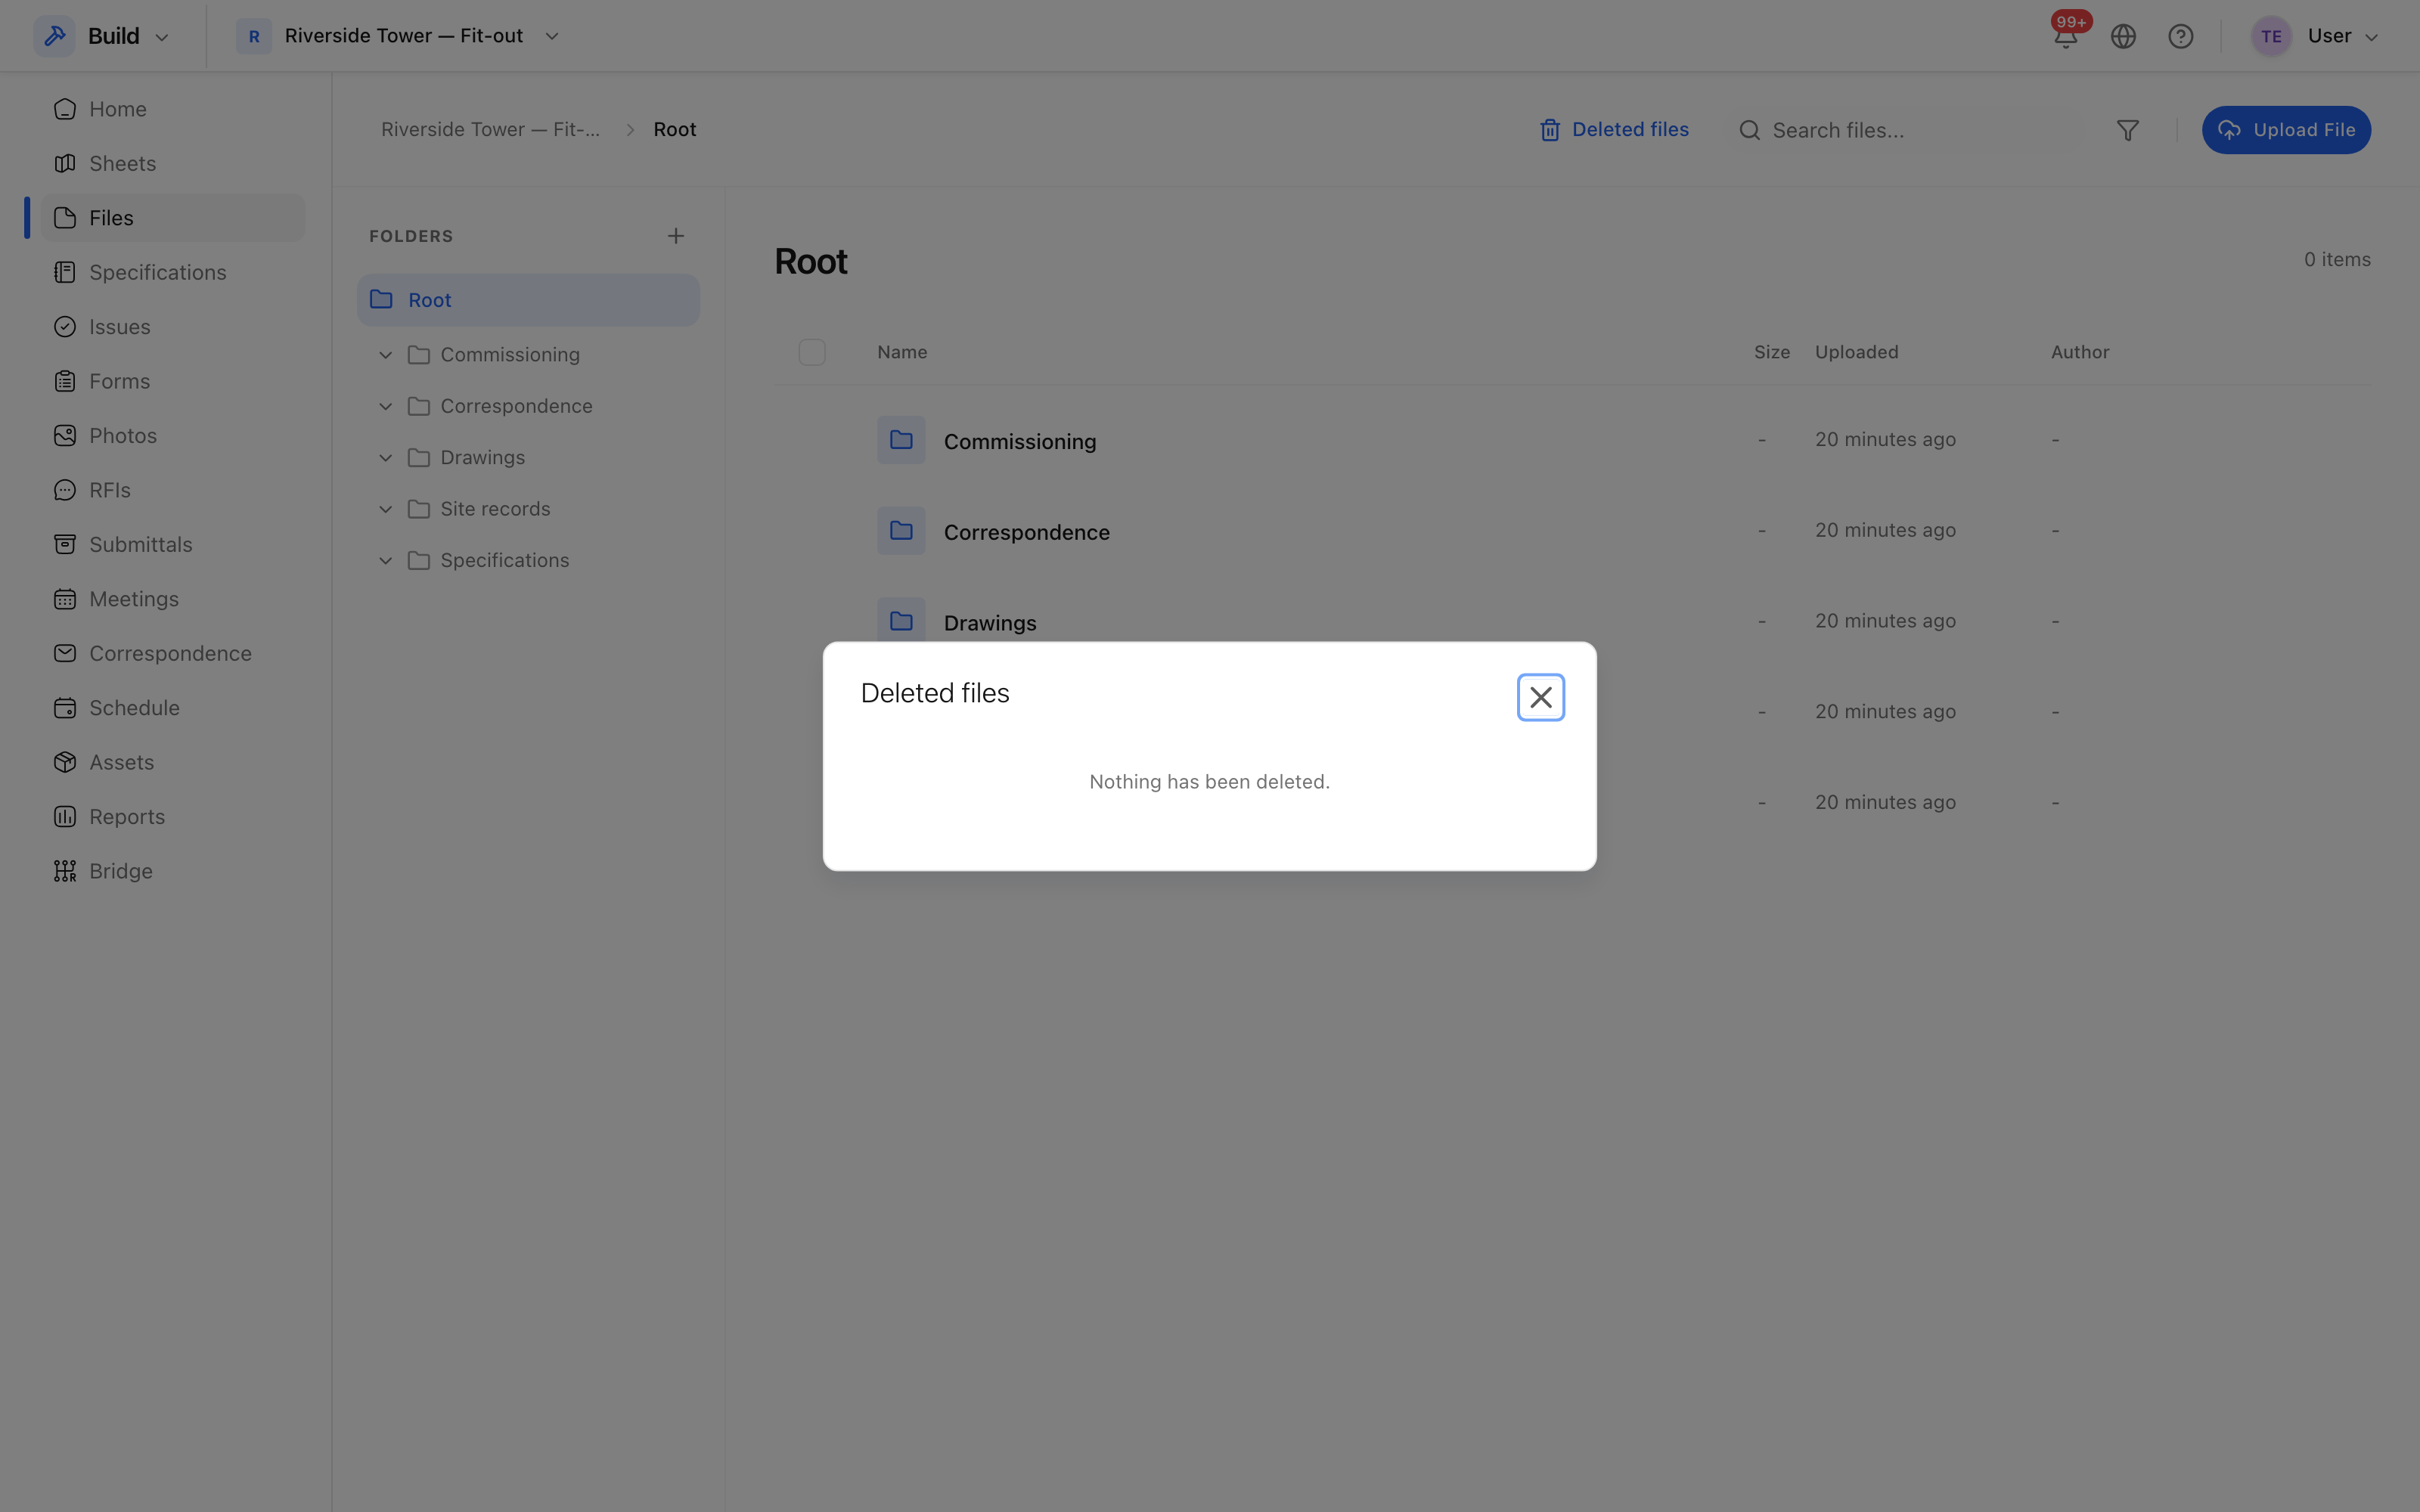Open Riverside Tower project dropdown
This screenshot has width=2420, height=1512.
398,36
